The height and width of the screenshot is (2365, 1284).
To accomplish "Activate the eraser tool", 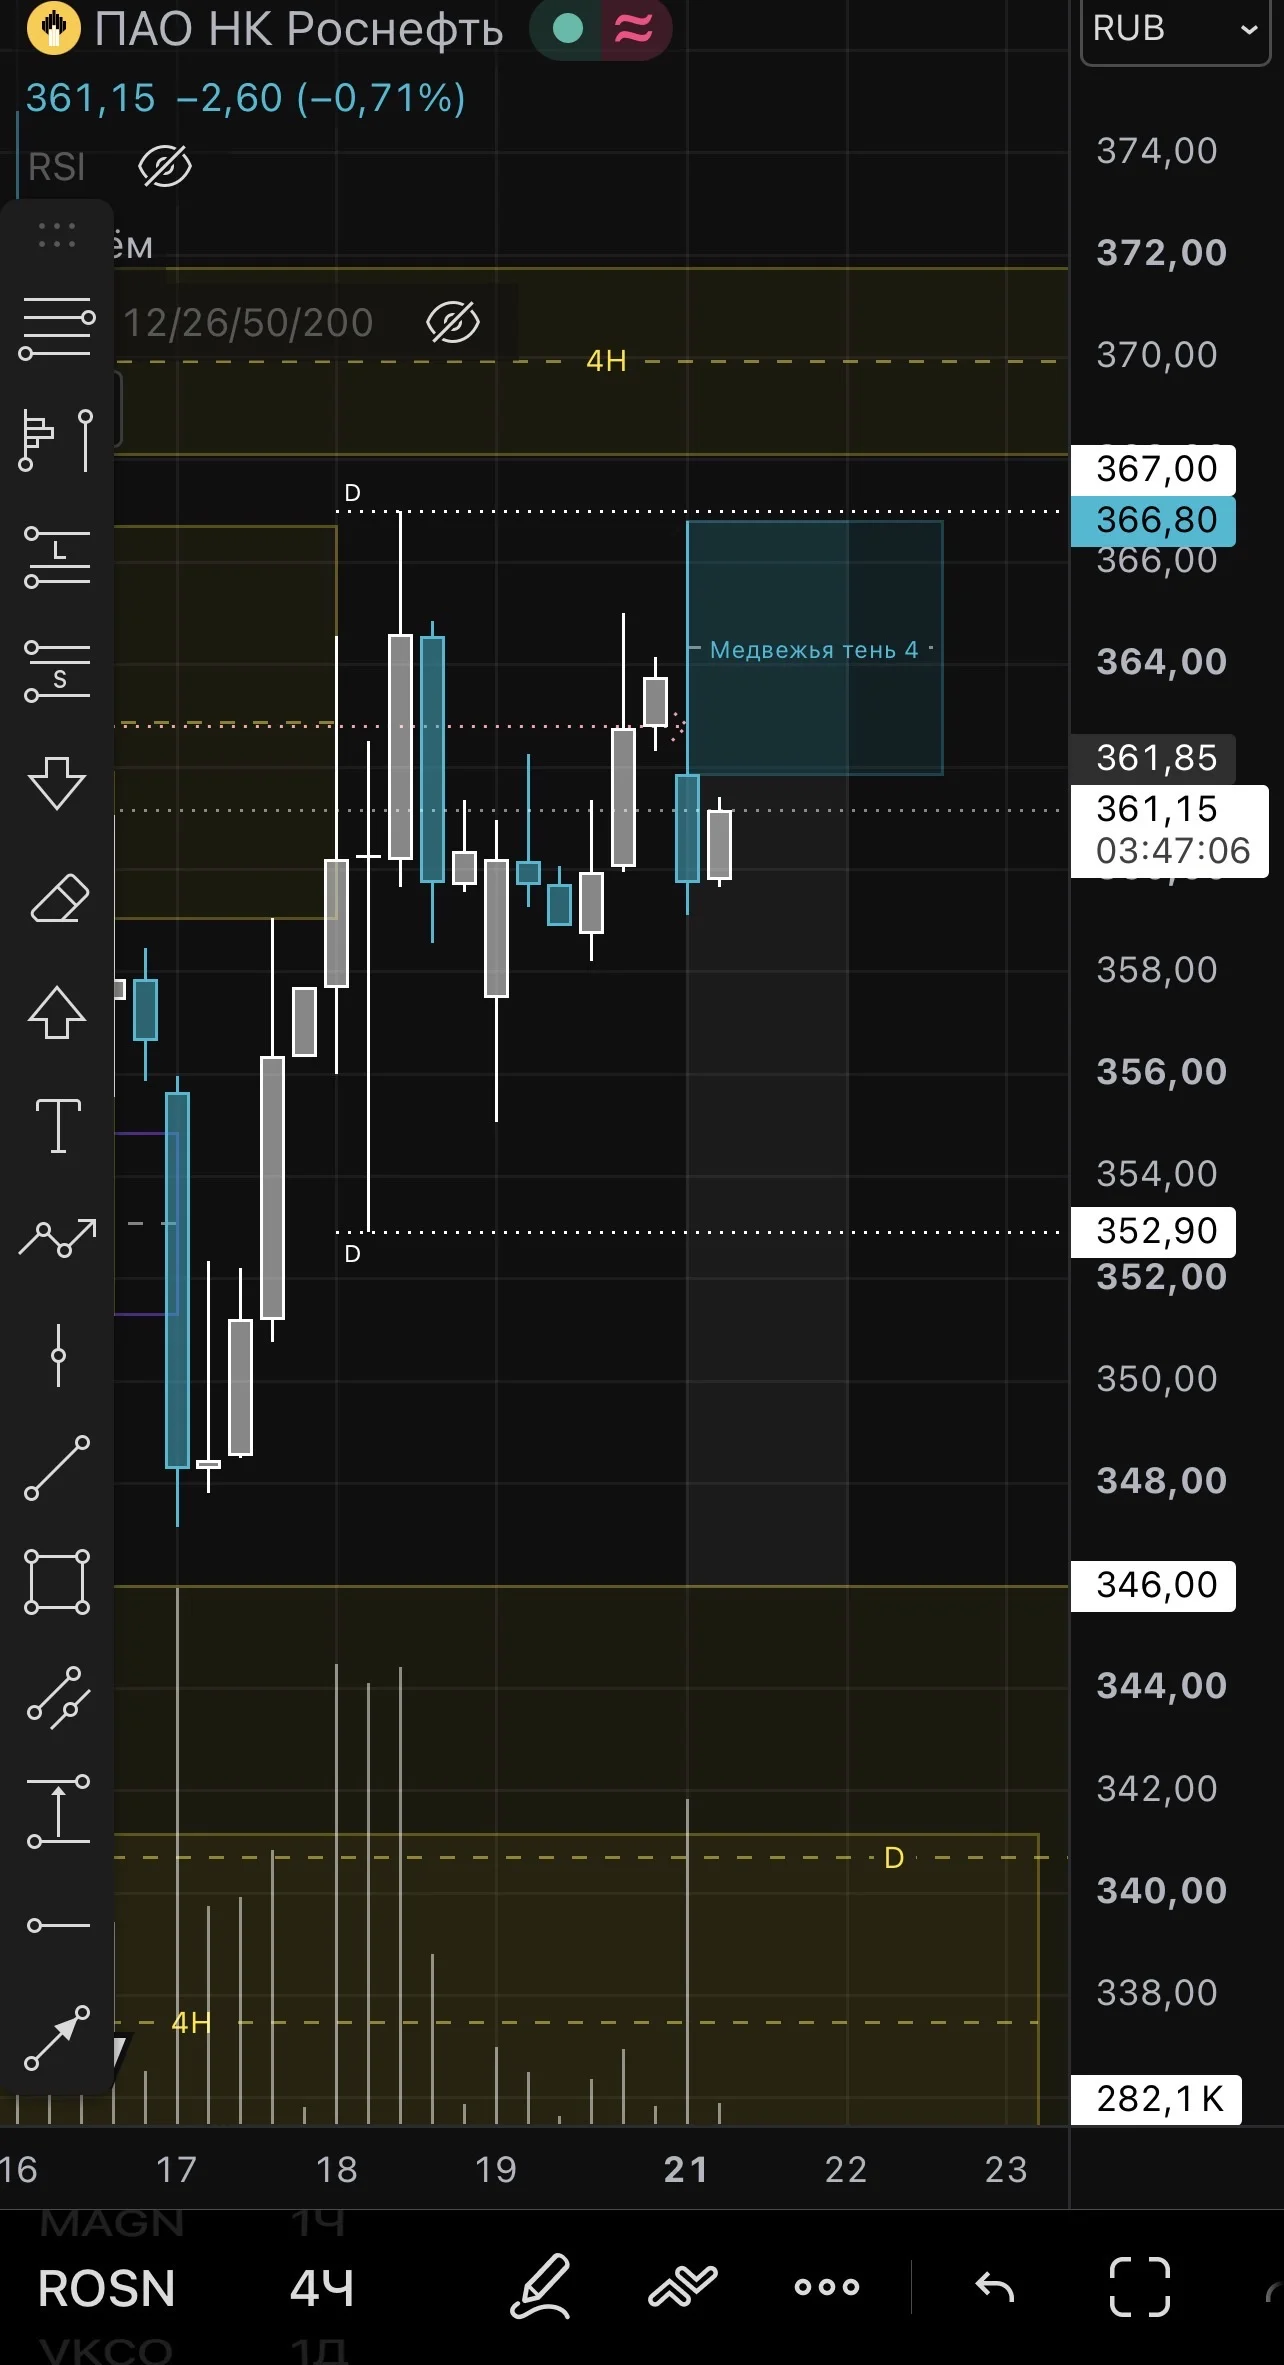I will (59, 898).
